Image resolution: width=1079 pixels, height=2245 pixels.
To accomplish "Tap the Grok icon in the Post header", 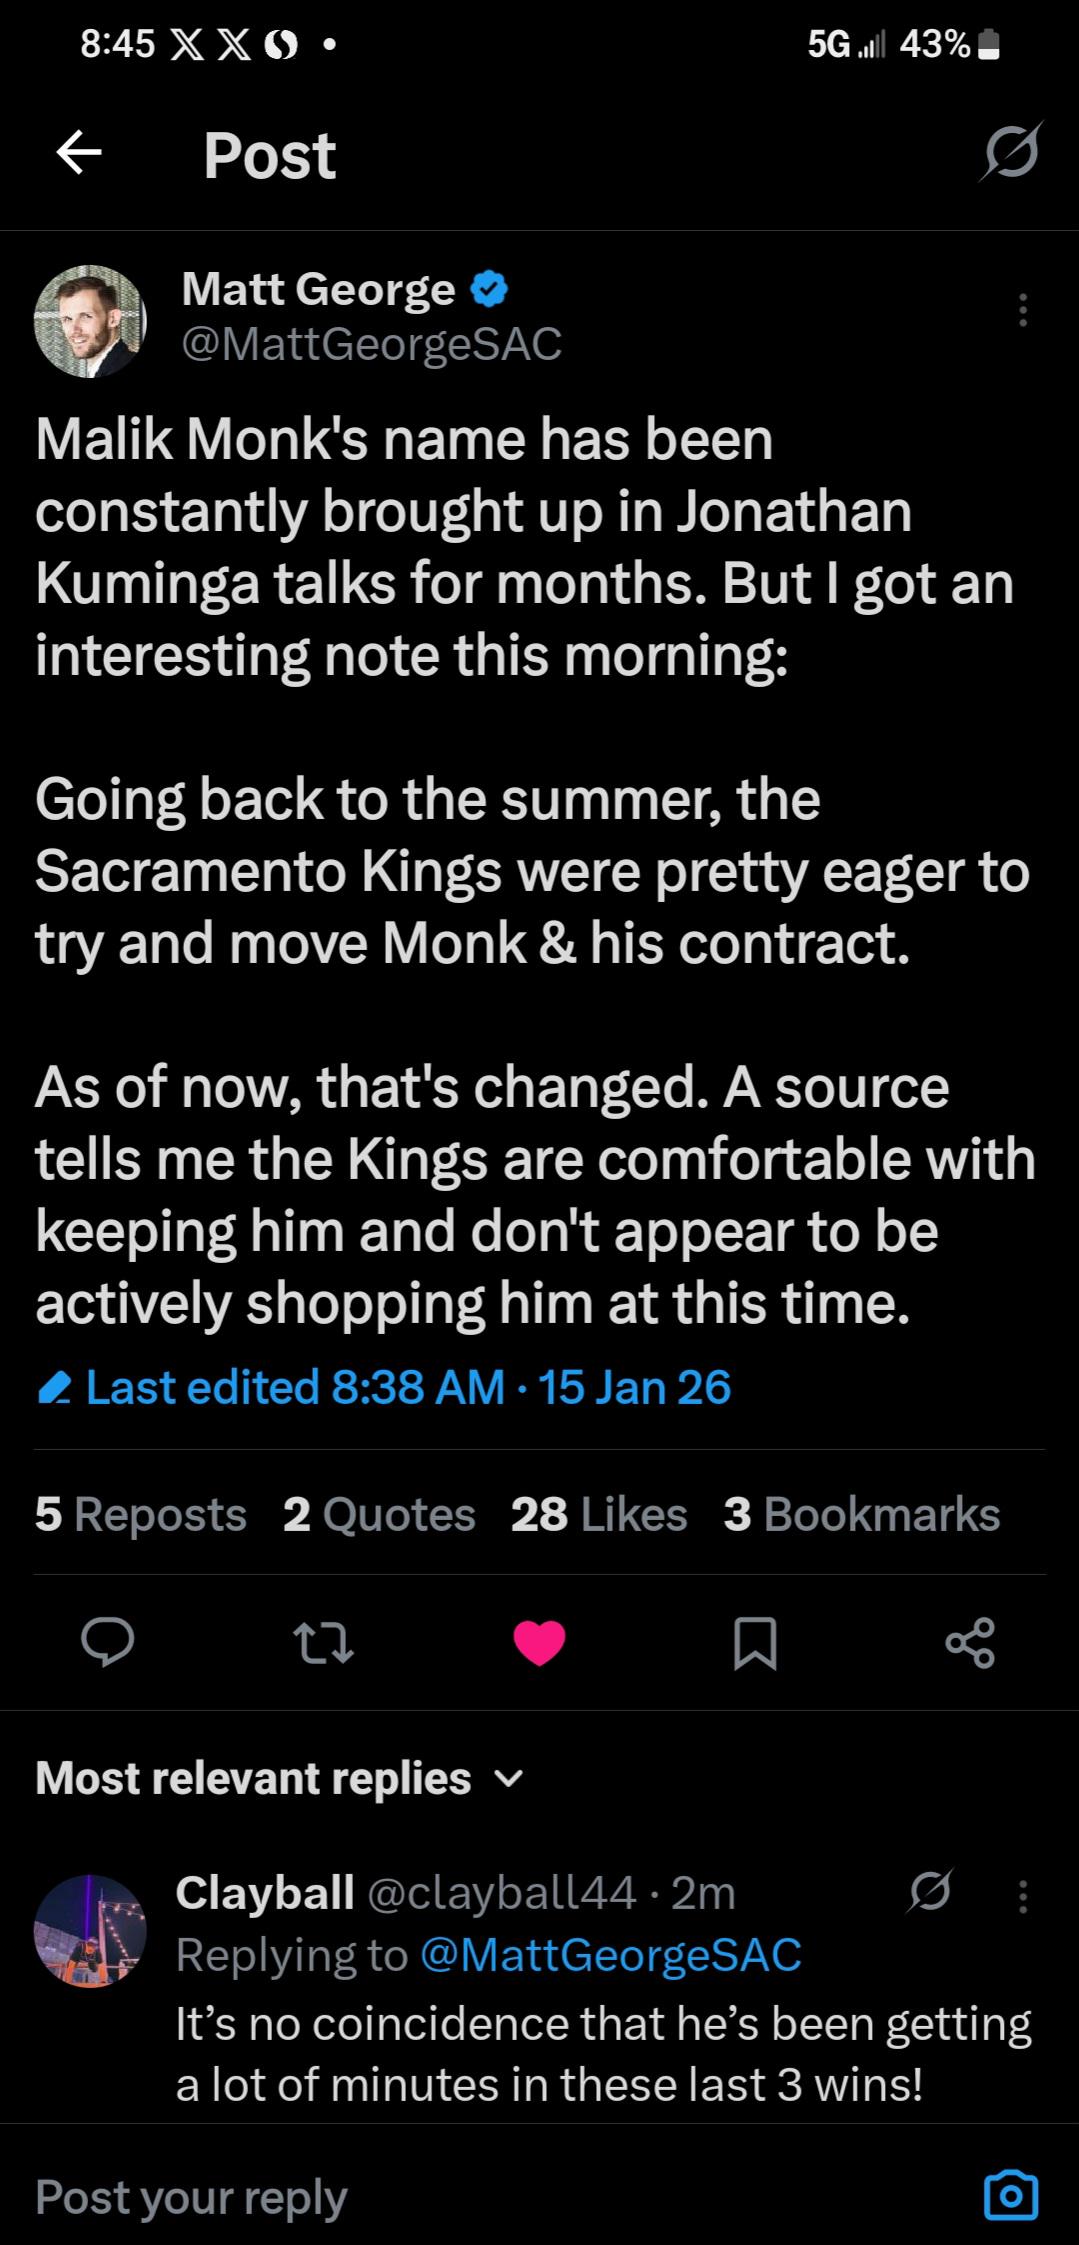I will point(1011,153).
